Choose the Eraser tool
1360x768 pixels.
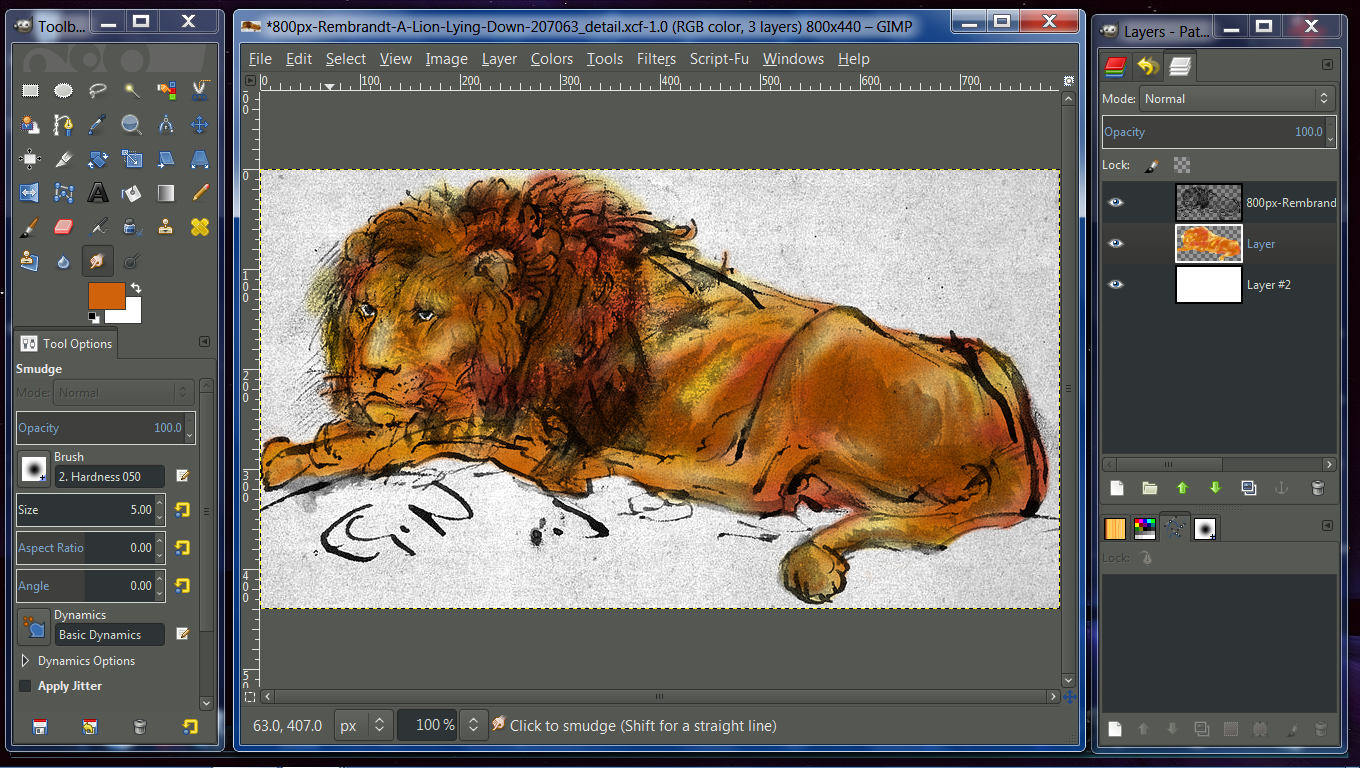tap(64, 227)
